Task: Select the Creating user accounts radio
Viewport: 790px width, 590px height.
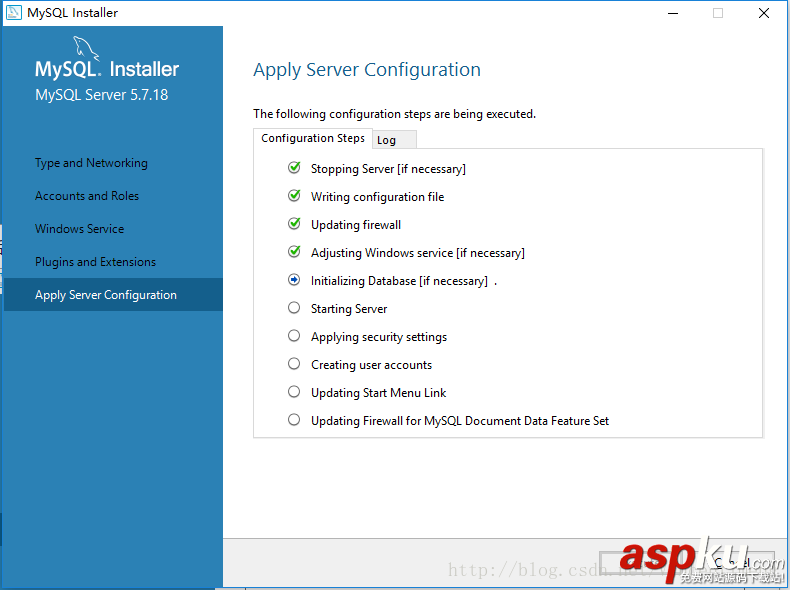Action: coord(294,364)
